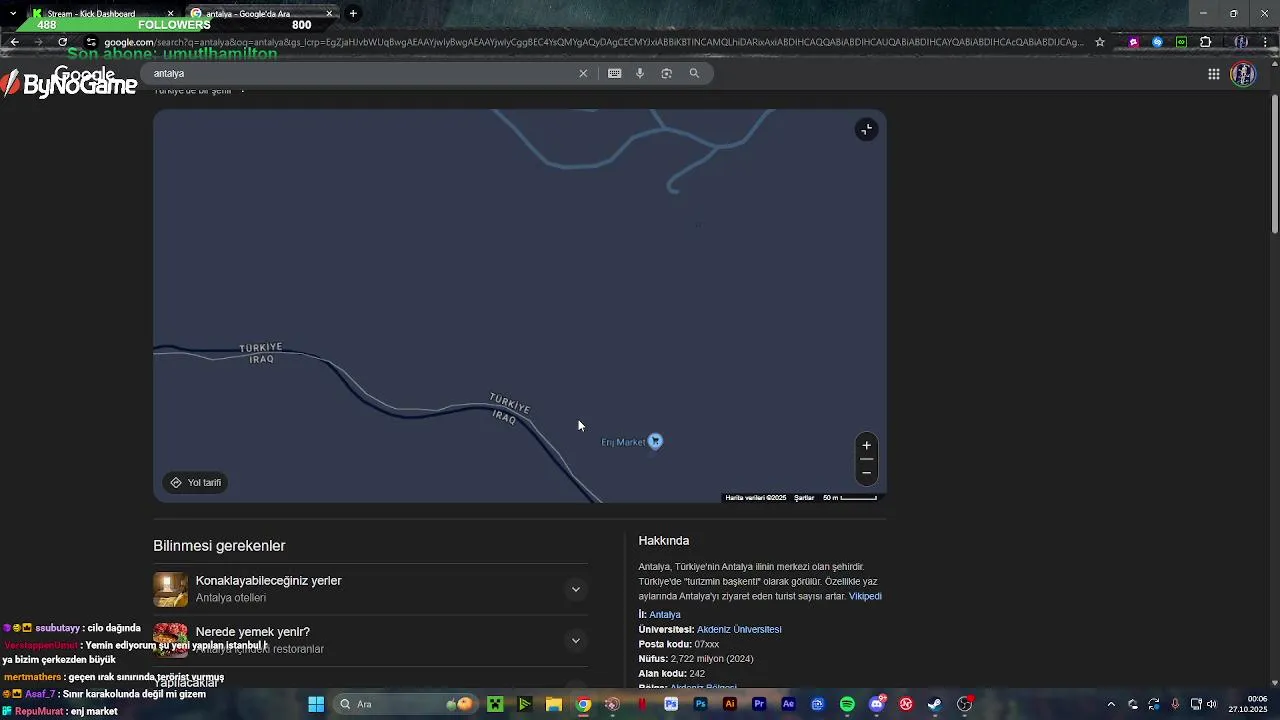Show hidden system tray icons
This screenshot has width=1280, height=720.
point(1110,704)
